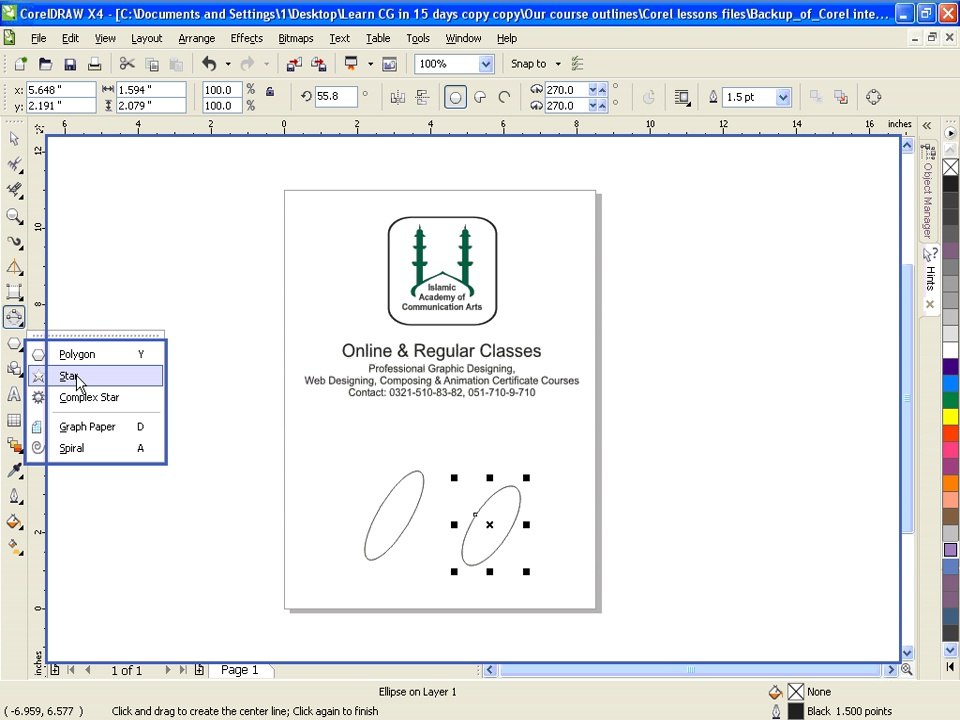
Task: Select the Freehand curve tool
Action: (14, 242)
